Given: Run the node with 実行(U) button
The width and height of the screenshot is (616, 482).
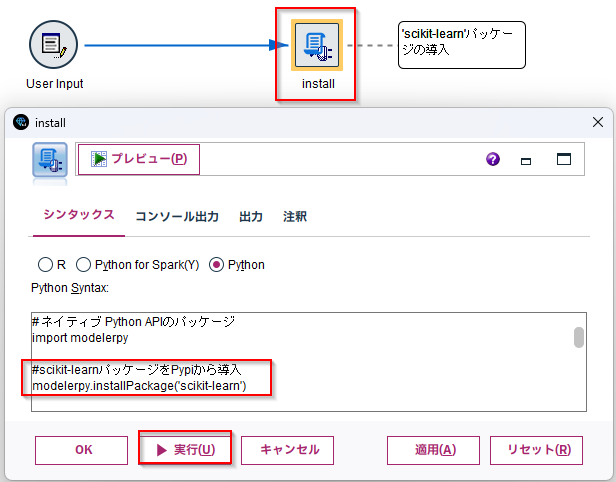Looking at the screenshot, I should [185, 449].
